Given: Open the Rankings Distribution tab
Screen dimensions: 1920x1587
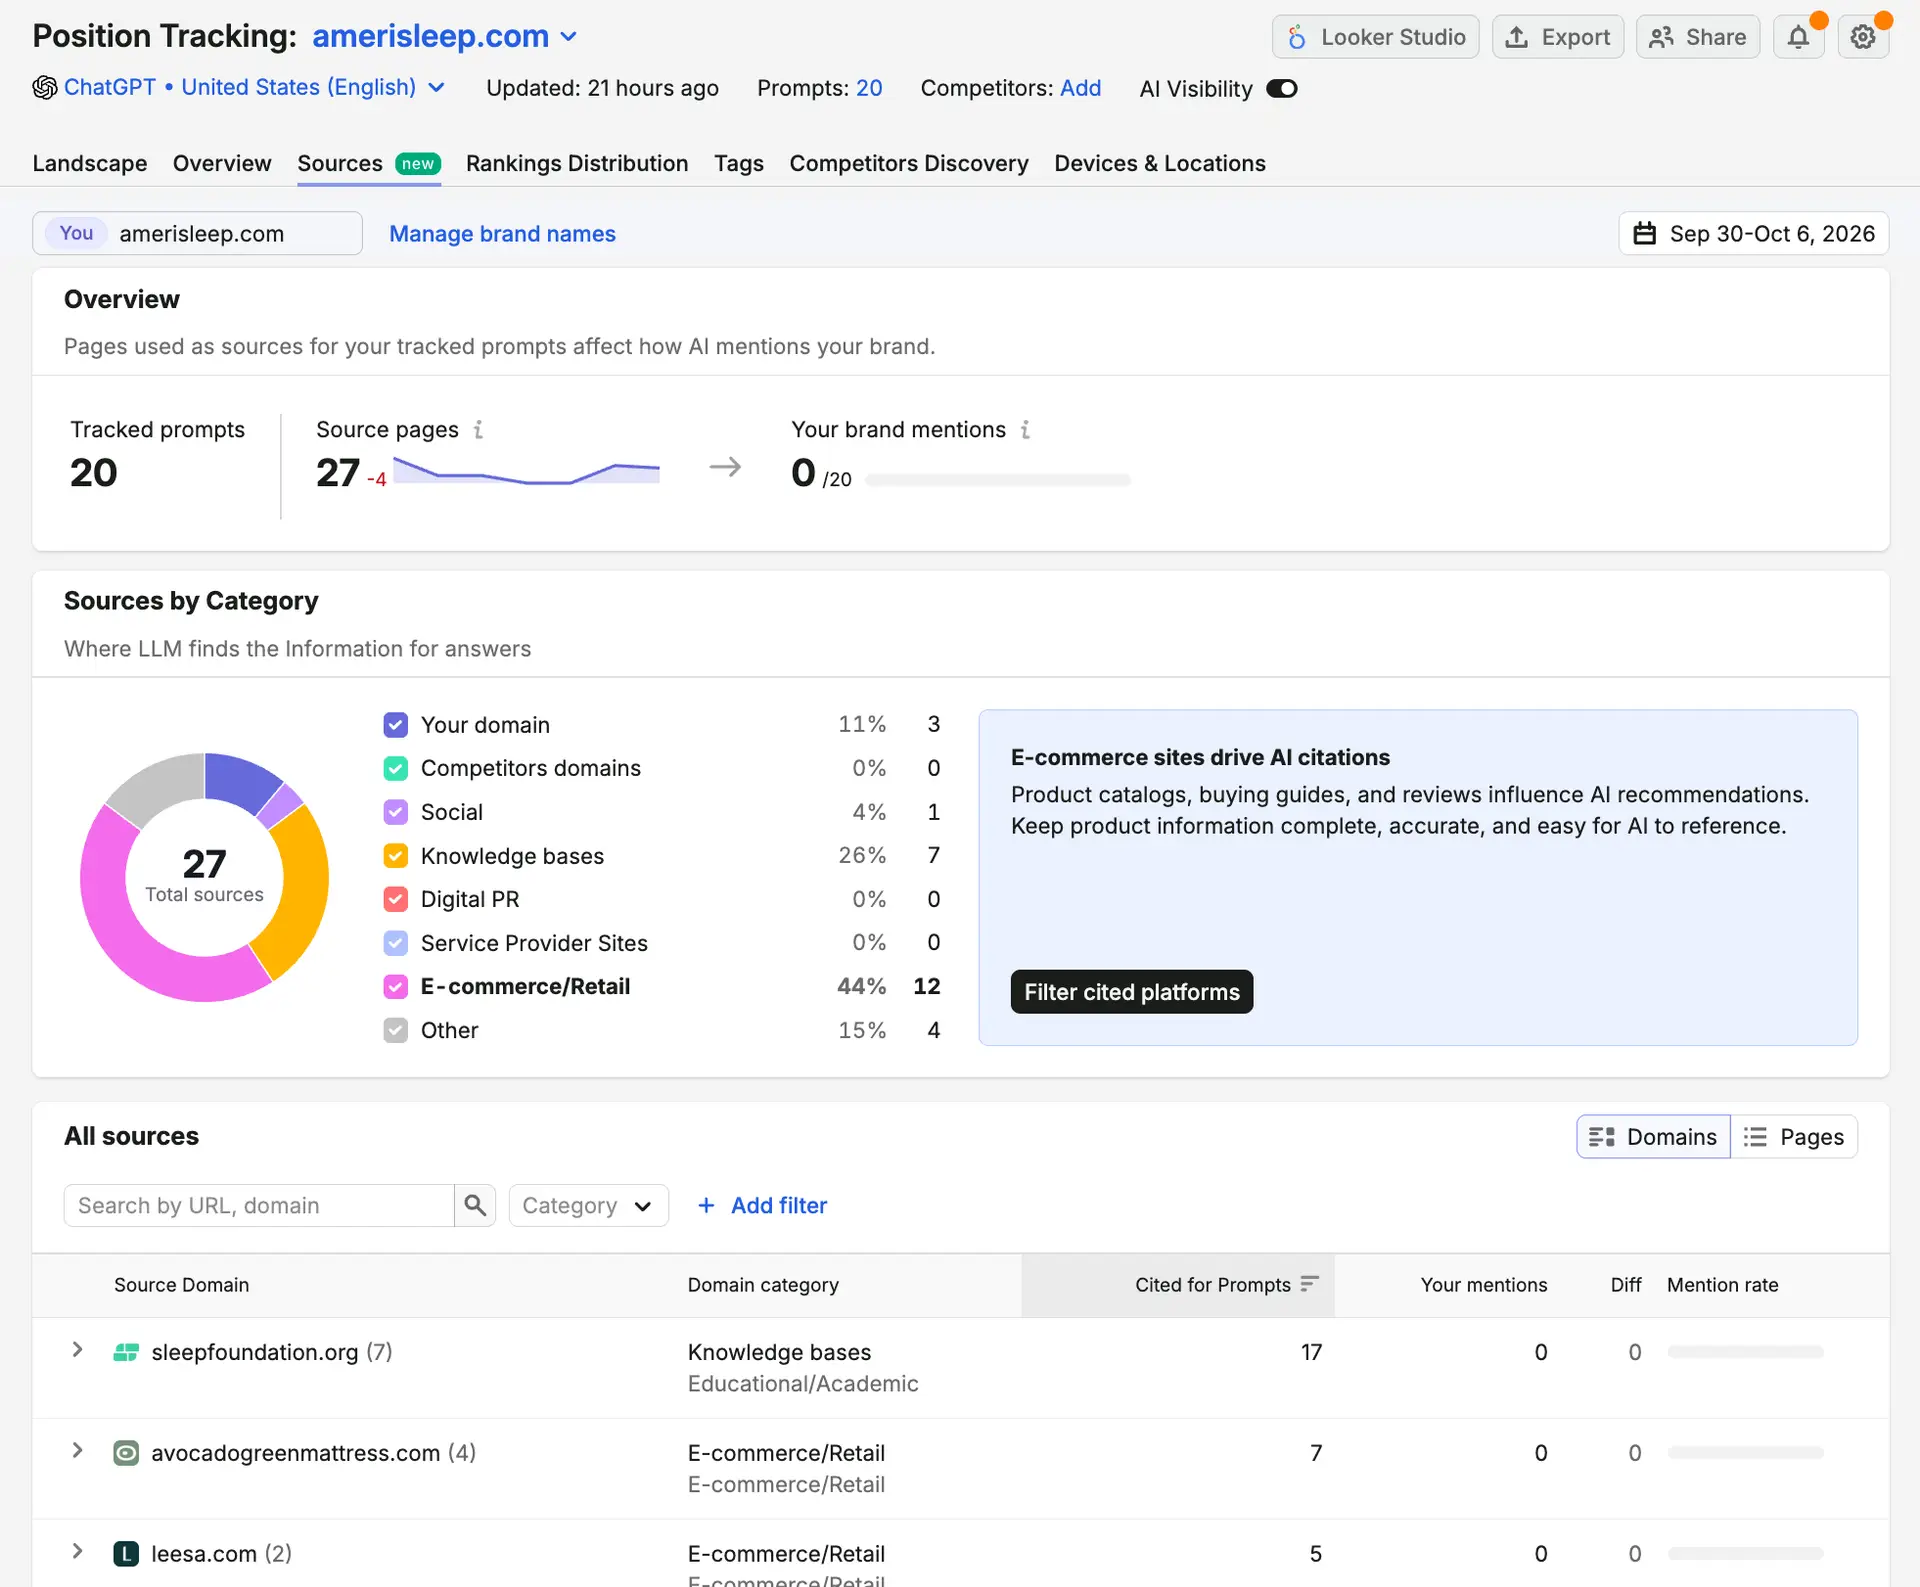Looking at the screenshot, I should tap(577, 163).
